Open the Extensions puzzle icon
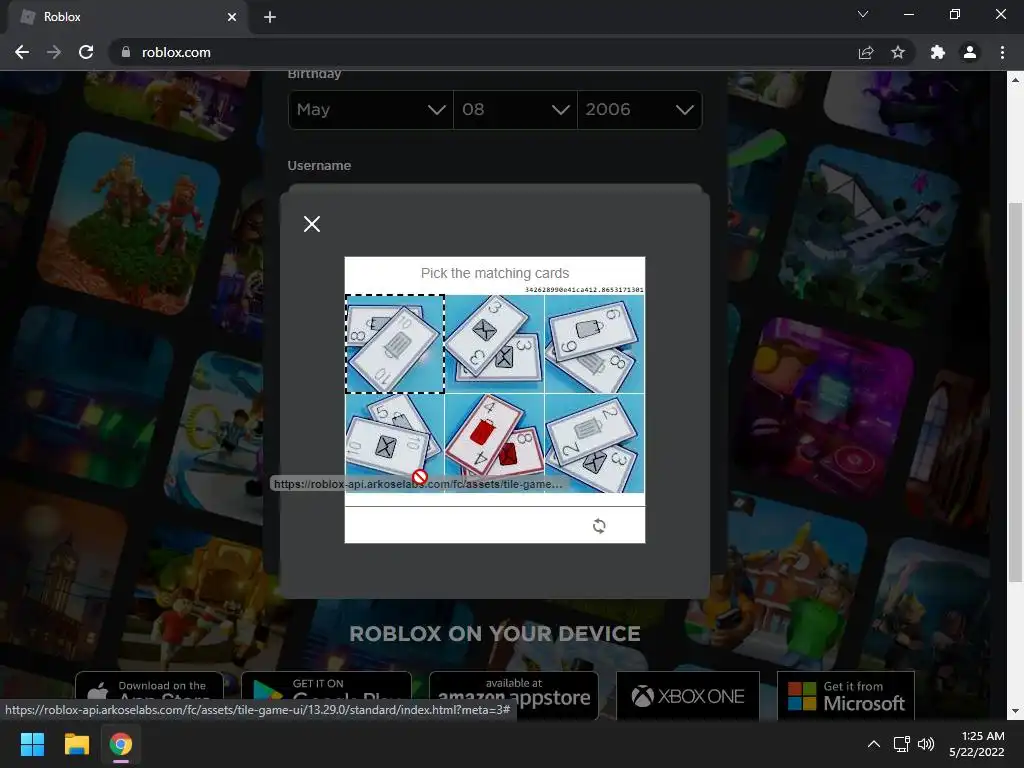 click(938, 52)
